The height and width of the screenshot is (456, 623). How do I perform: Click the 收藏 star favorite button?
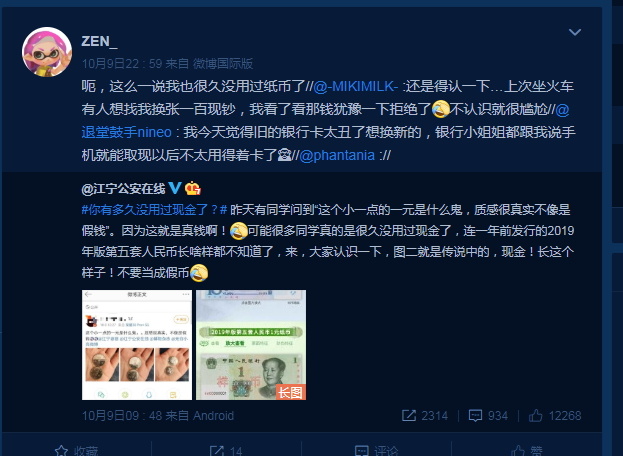[x=76, y=450]
